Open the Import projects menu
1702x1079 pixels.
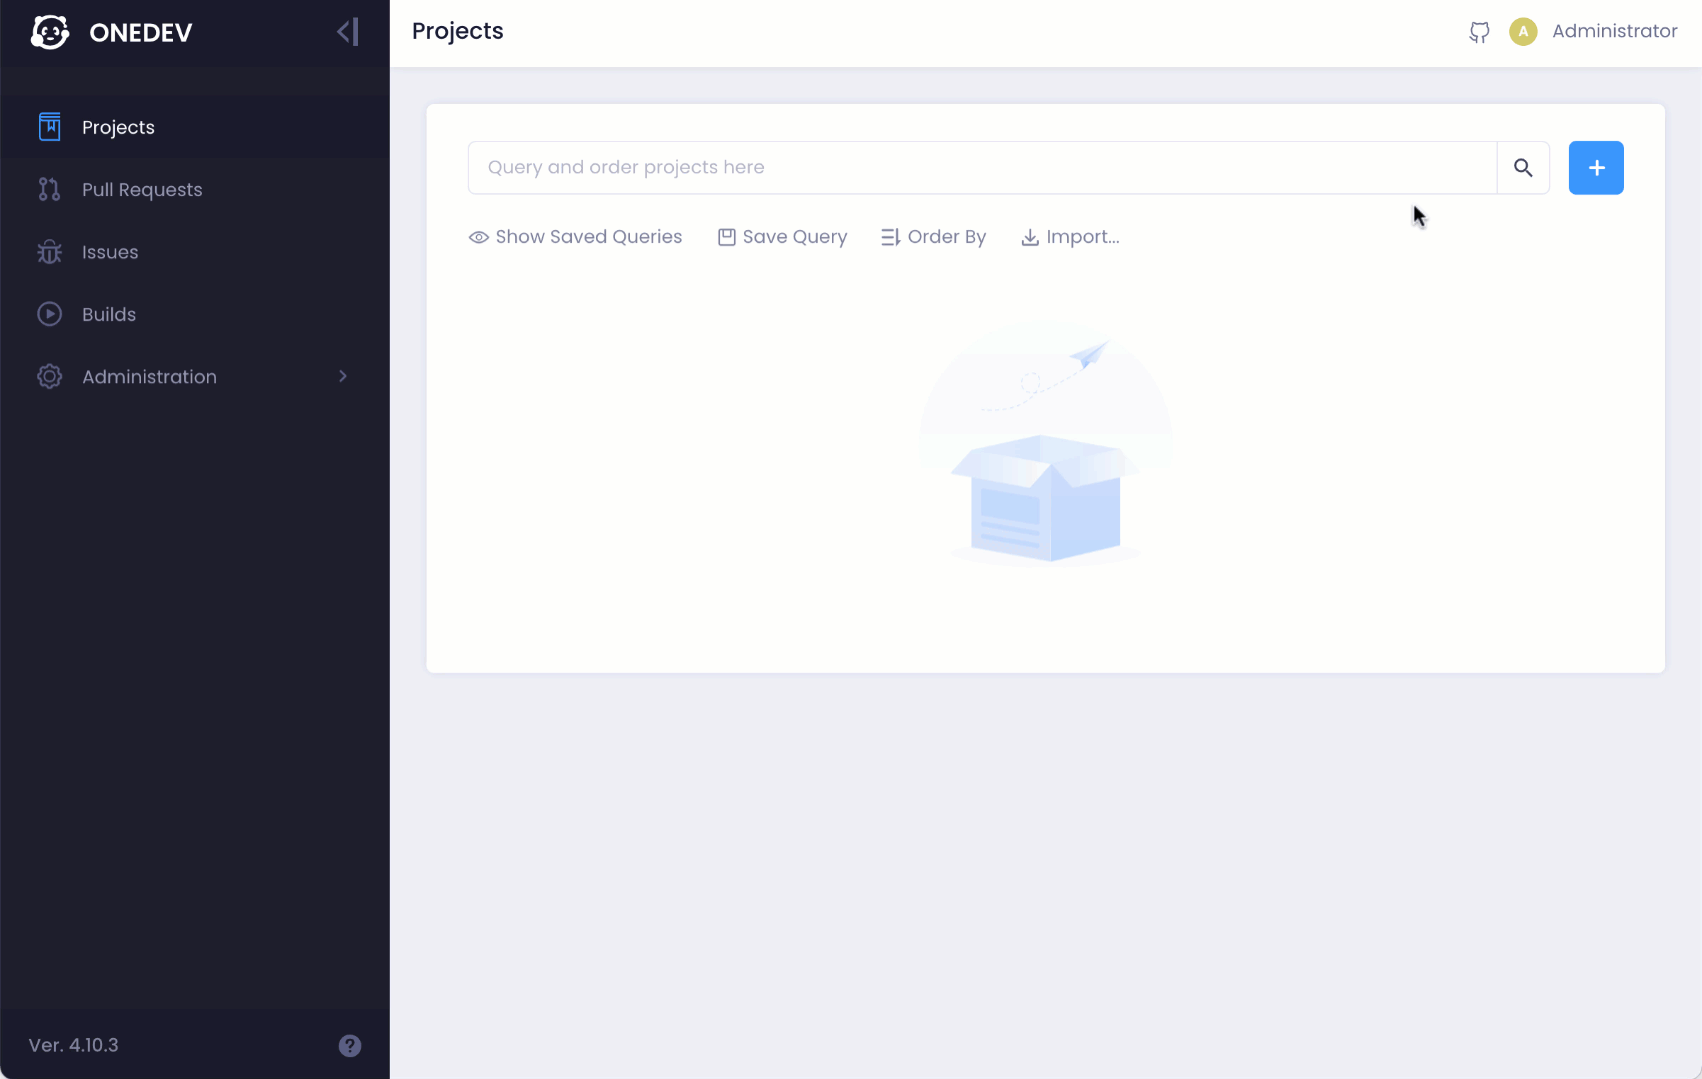(x=1069, y=237)
